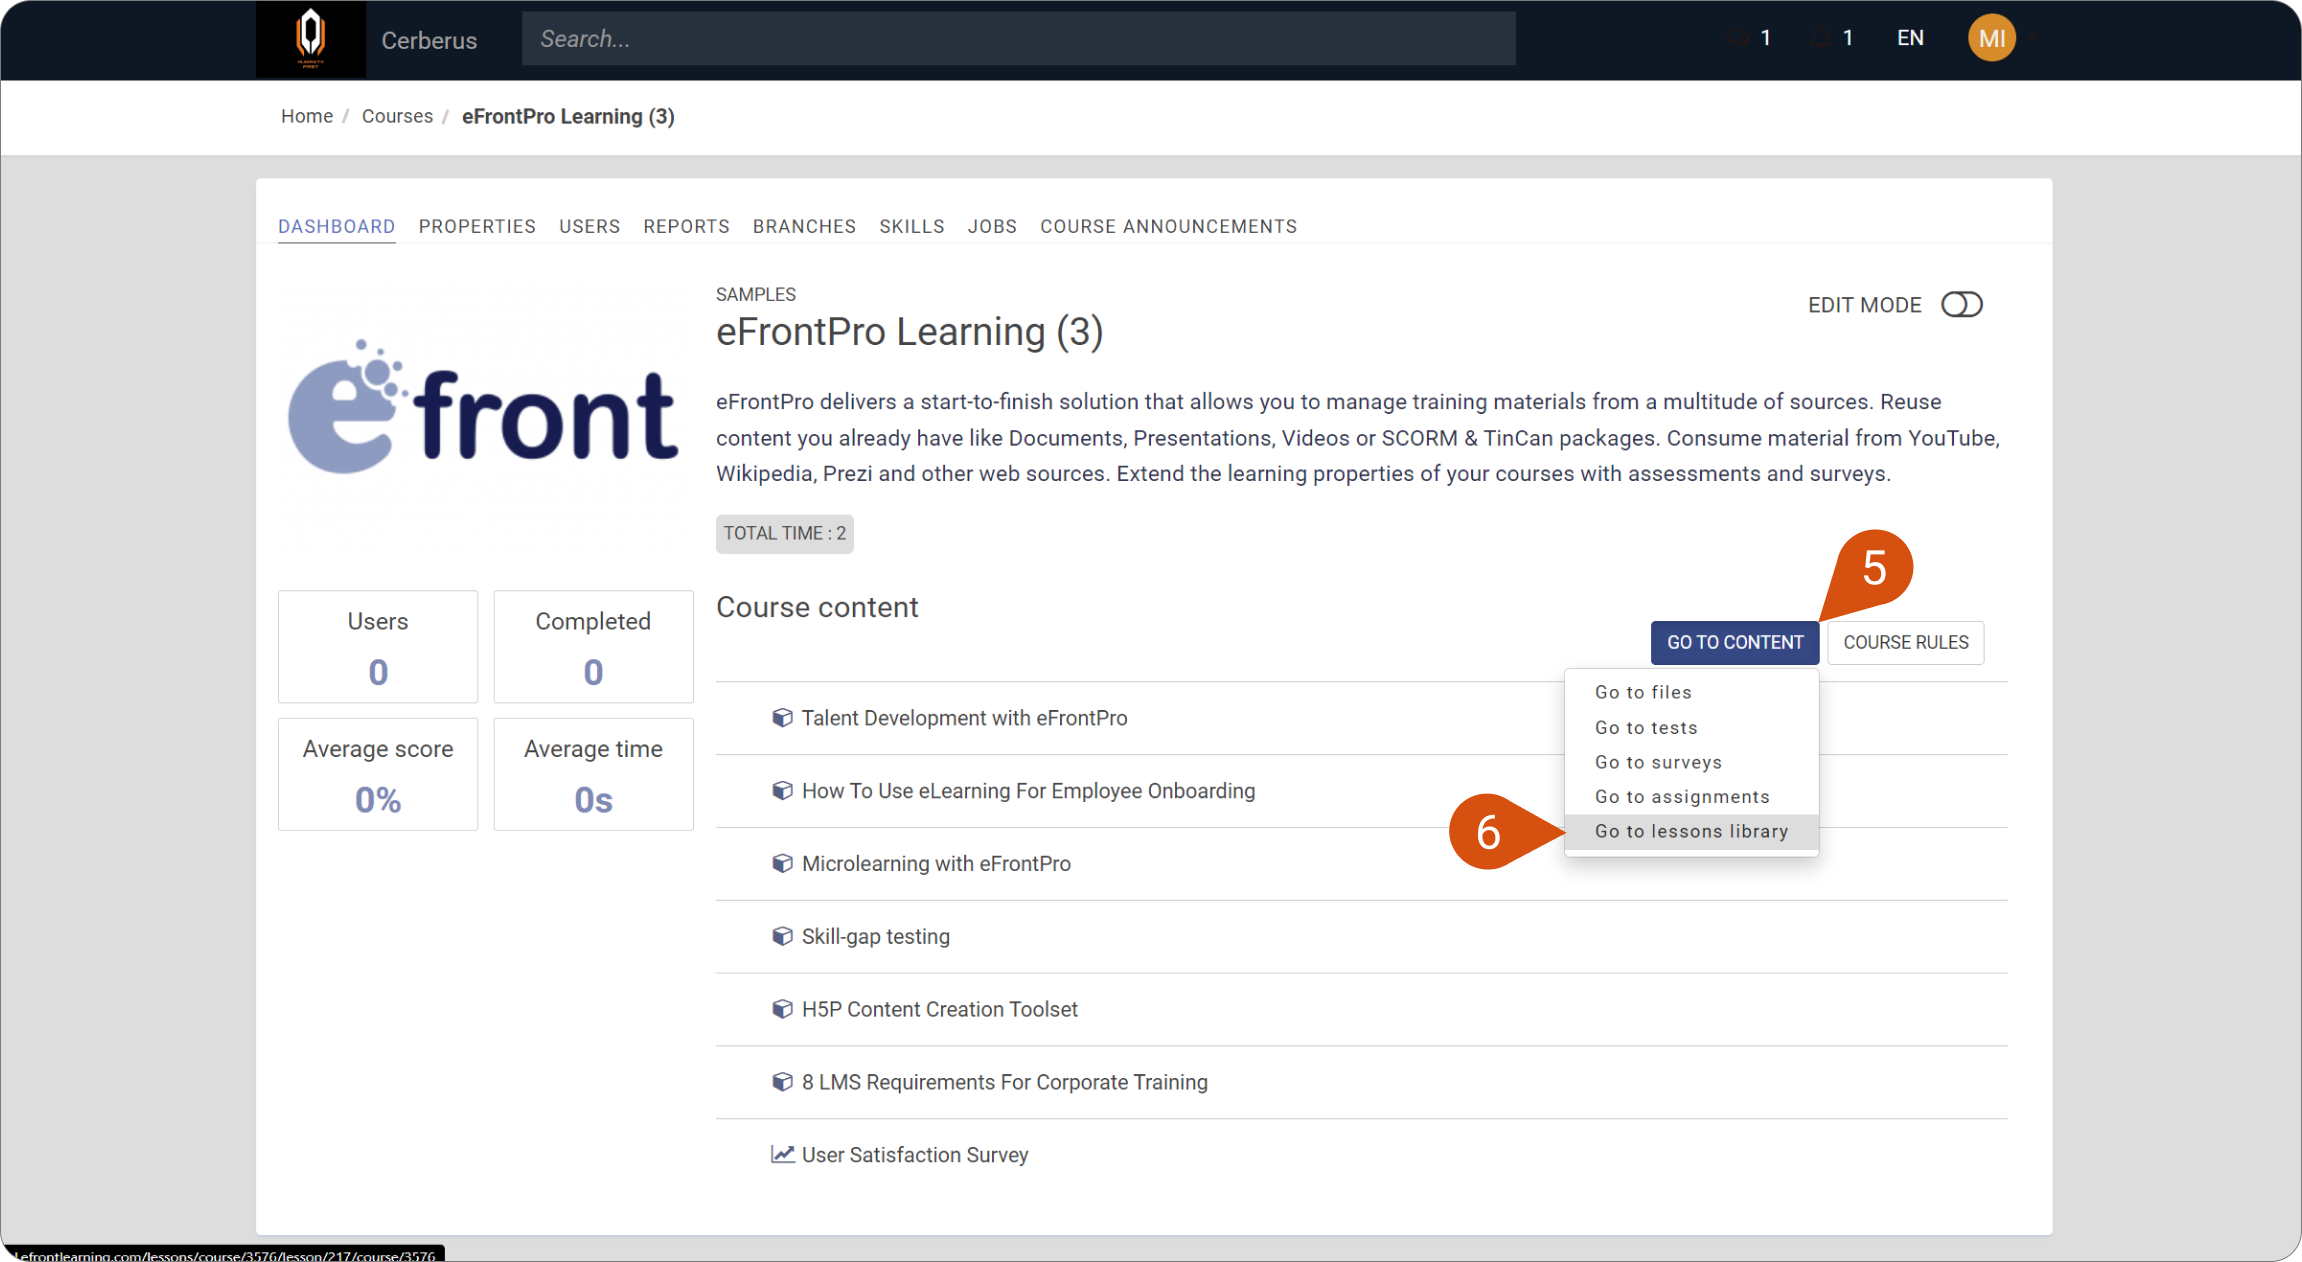Viewport: 2302px width, 1262px height.
Task: Open the Properties tab
Action: click(477, 226)
